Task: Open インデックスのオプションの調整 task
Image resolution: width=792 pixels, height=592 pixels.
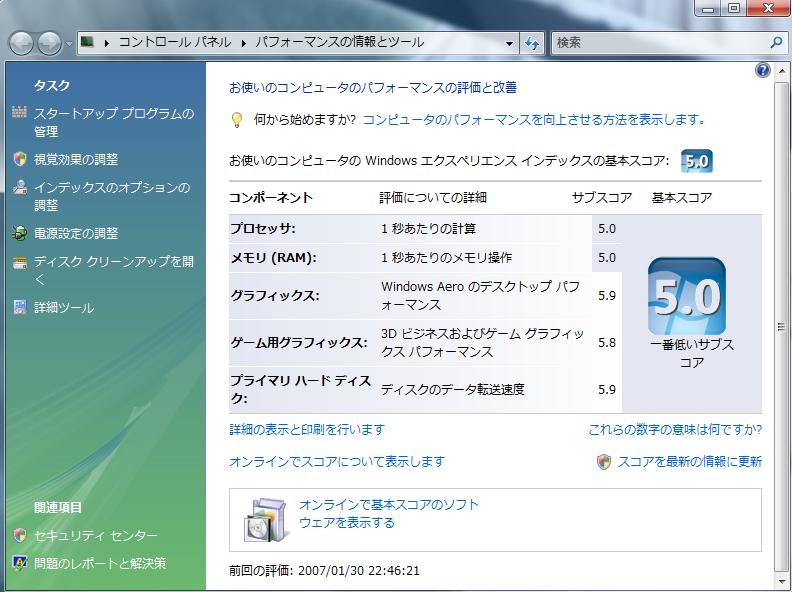Action: click(112, 196)
